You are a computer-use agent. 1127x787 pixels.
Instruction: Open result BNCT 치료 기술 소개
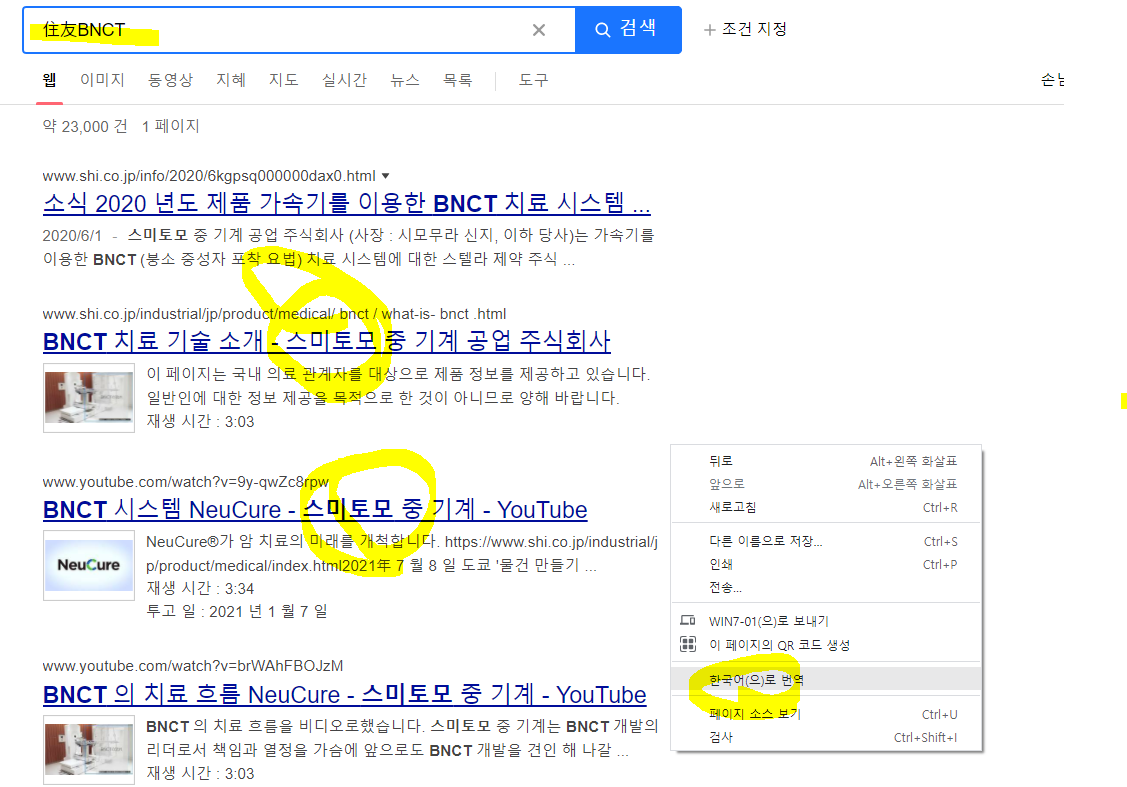tap(326, 341)
